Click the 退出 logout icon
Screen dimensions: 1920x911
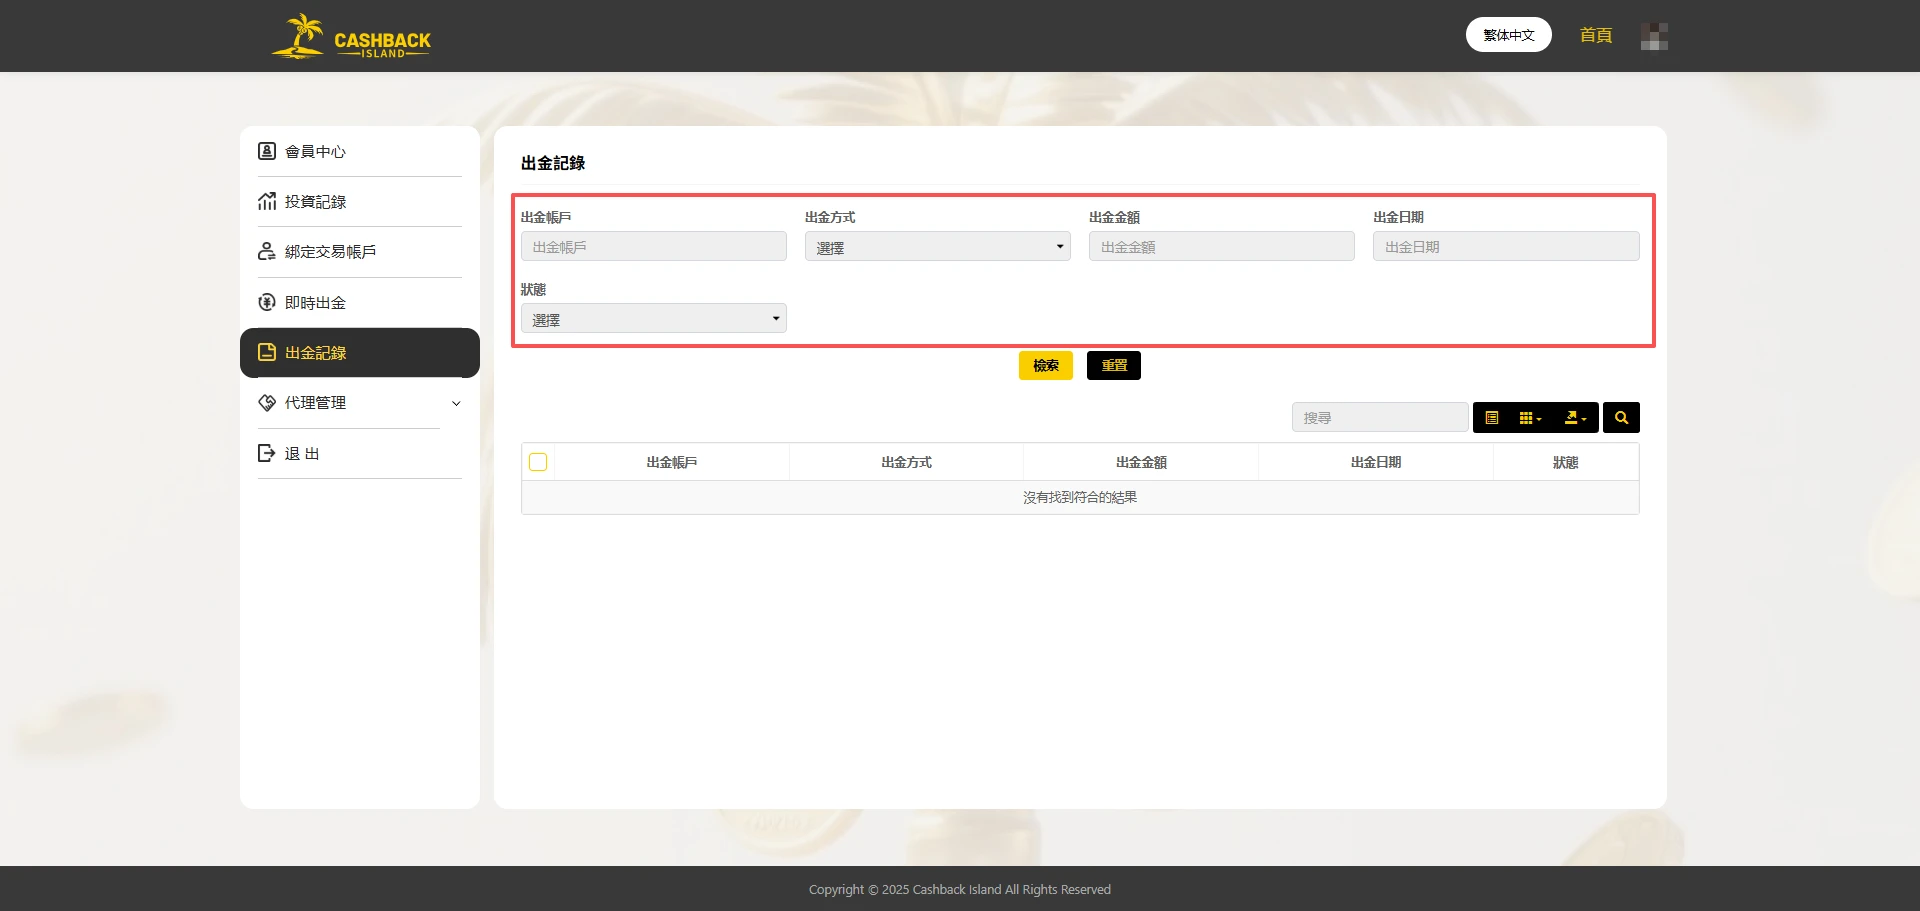pyautogui.click(x=266, y=452)
